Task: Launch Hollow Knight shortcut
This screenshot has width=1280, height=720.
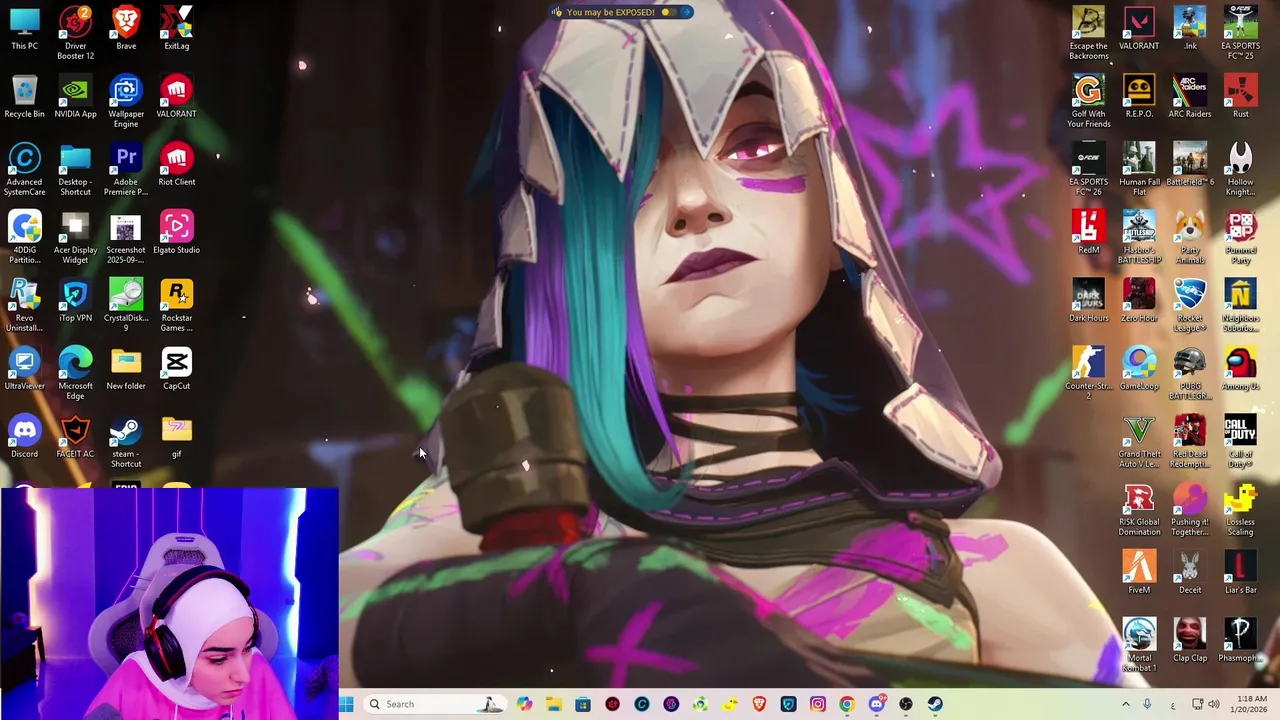Action: pyautogui.click(x=1240, y=168)
